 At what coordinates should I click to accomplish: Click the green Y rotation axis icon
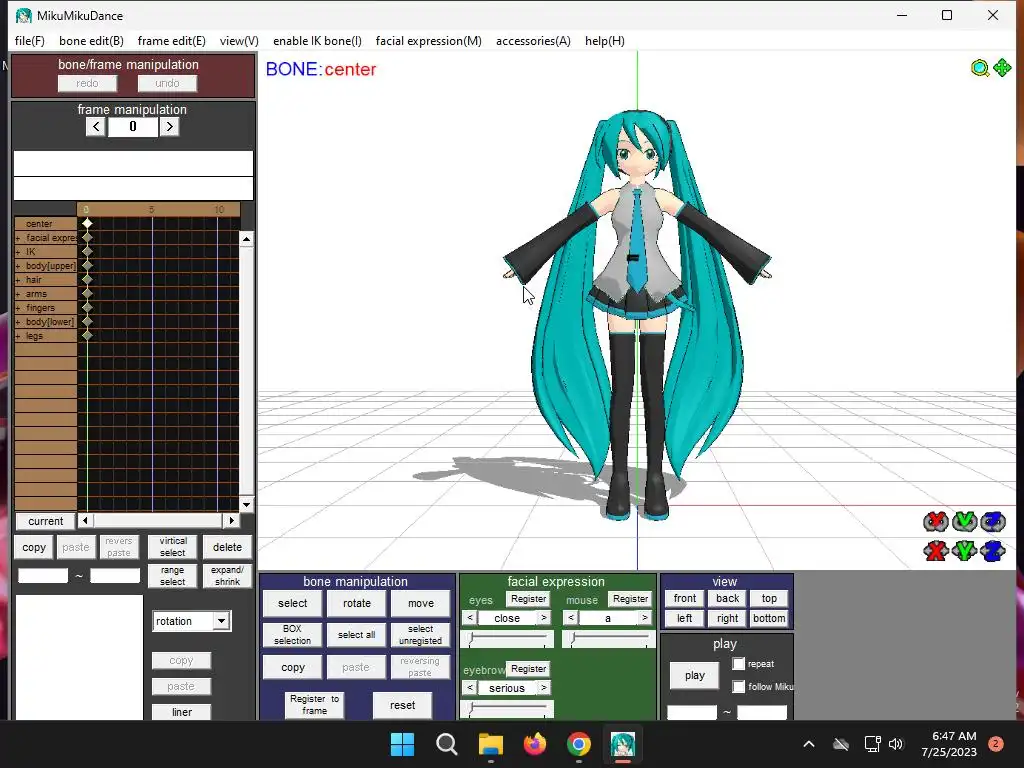(965, 522)
